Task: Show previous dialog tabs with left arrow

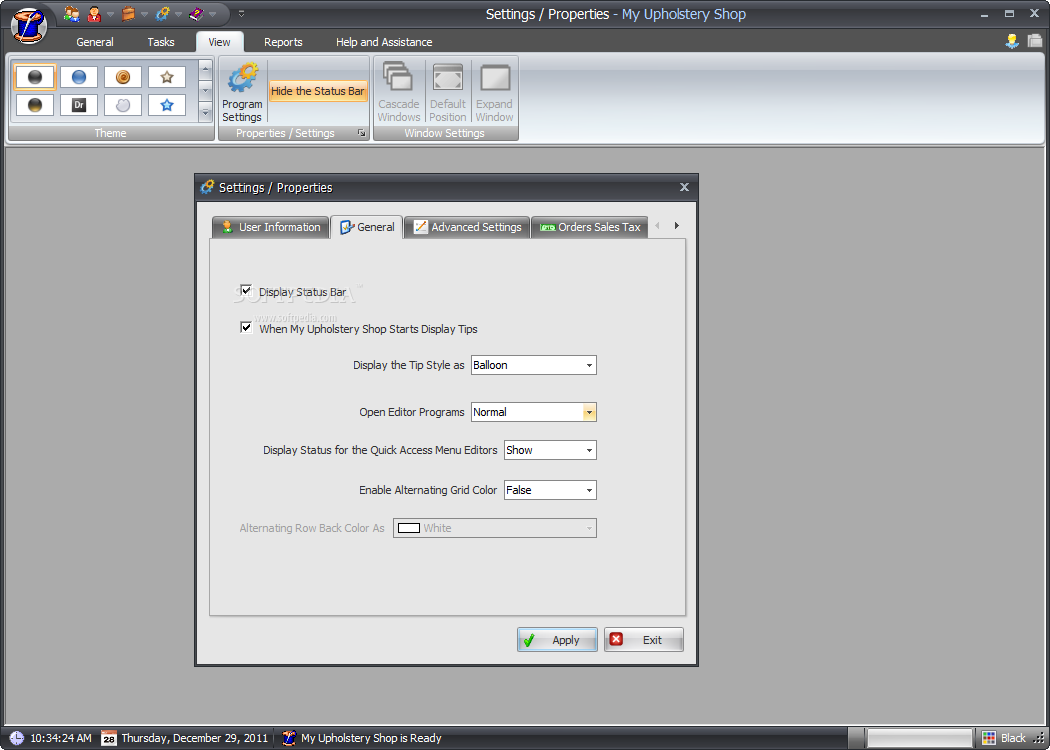Action: (x=657, y=226)
